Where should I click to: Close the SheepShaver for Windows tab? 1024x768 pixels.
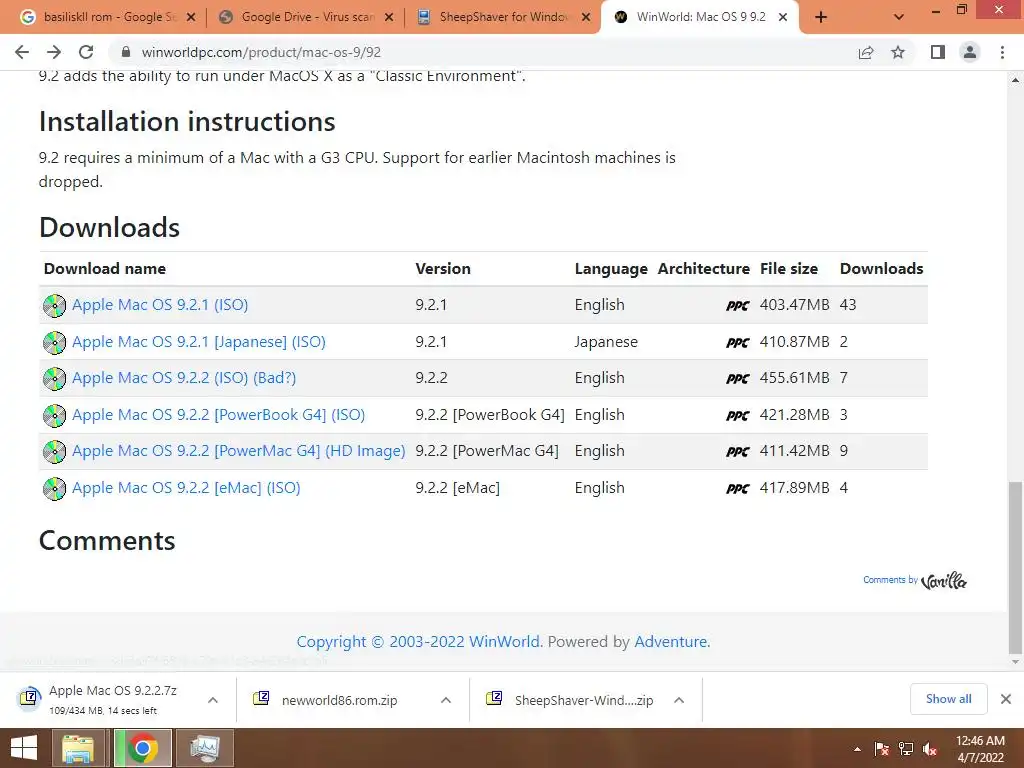pyautogui.click(x=586, y=18)
